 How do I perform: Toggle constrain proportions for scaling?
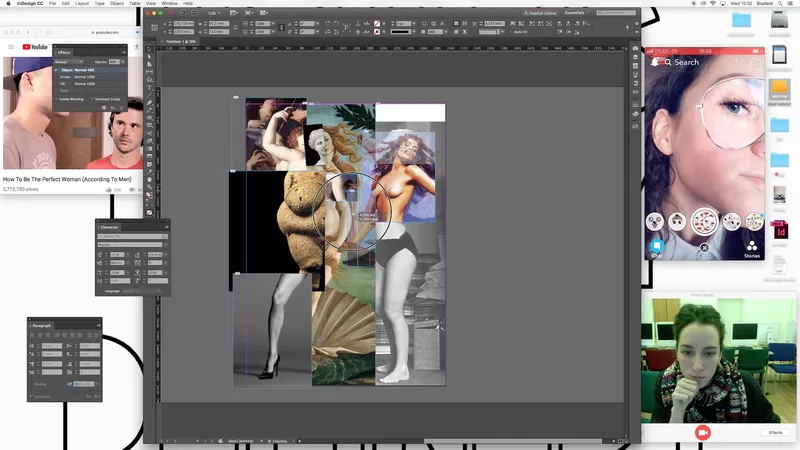point(281,28)
